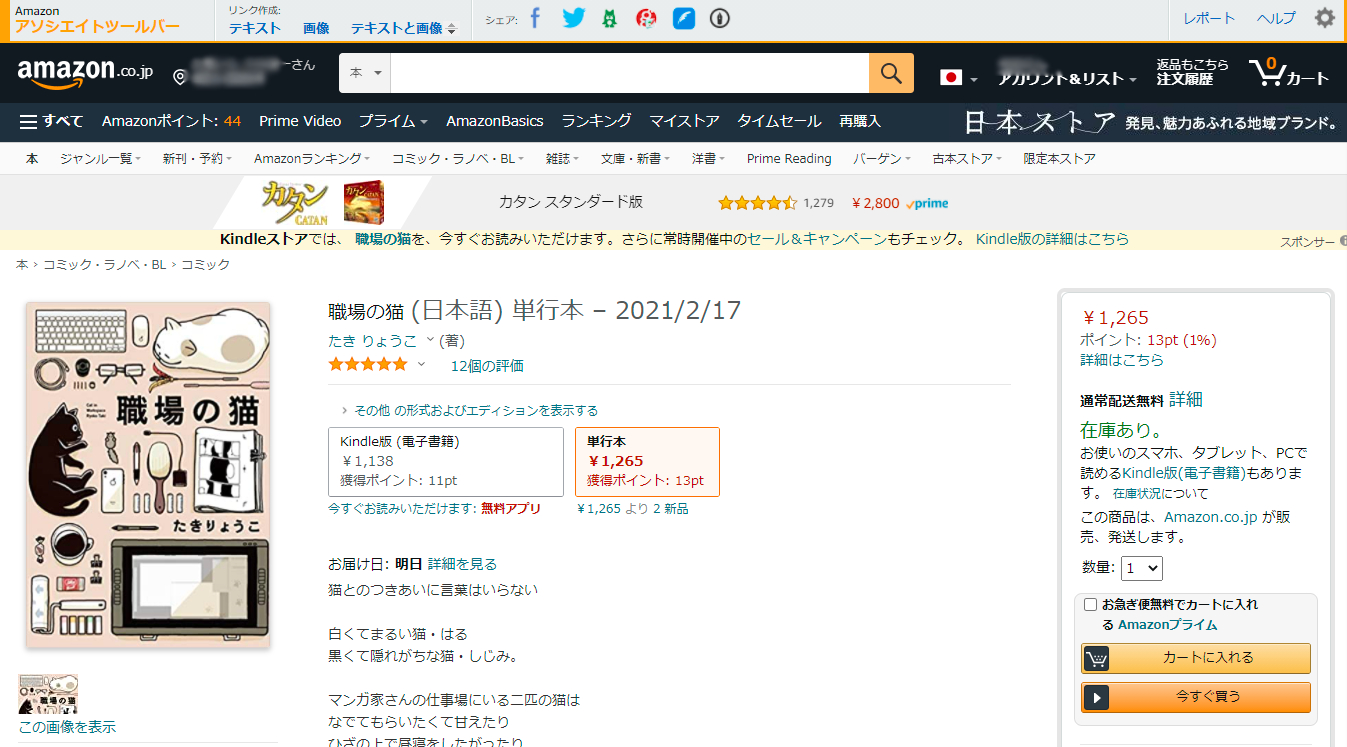
Task: Click 今すぐ買う button
Action: (1196, 697)
